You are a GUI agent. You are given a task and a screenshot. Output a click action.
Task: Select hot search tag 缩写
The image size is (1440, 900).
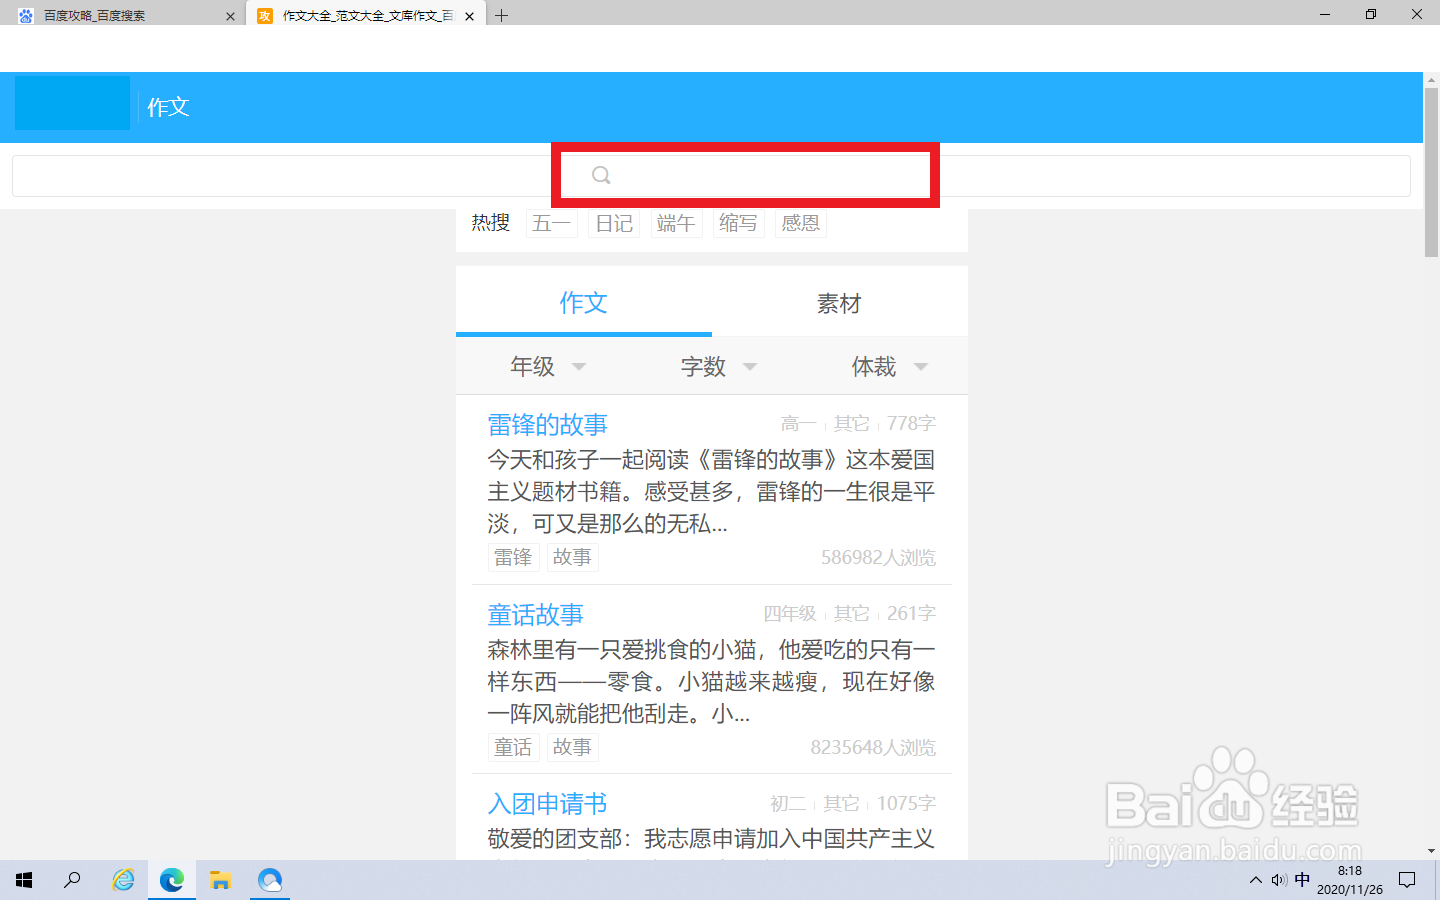pyautogui.click(x=738, y=223)
